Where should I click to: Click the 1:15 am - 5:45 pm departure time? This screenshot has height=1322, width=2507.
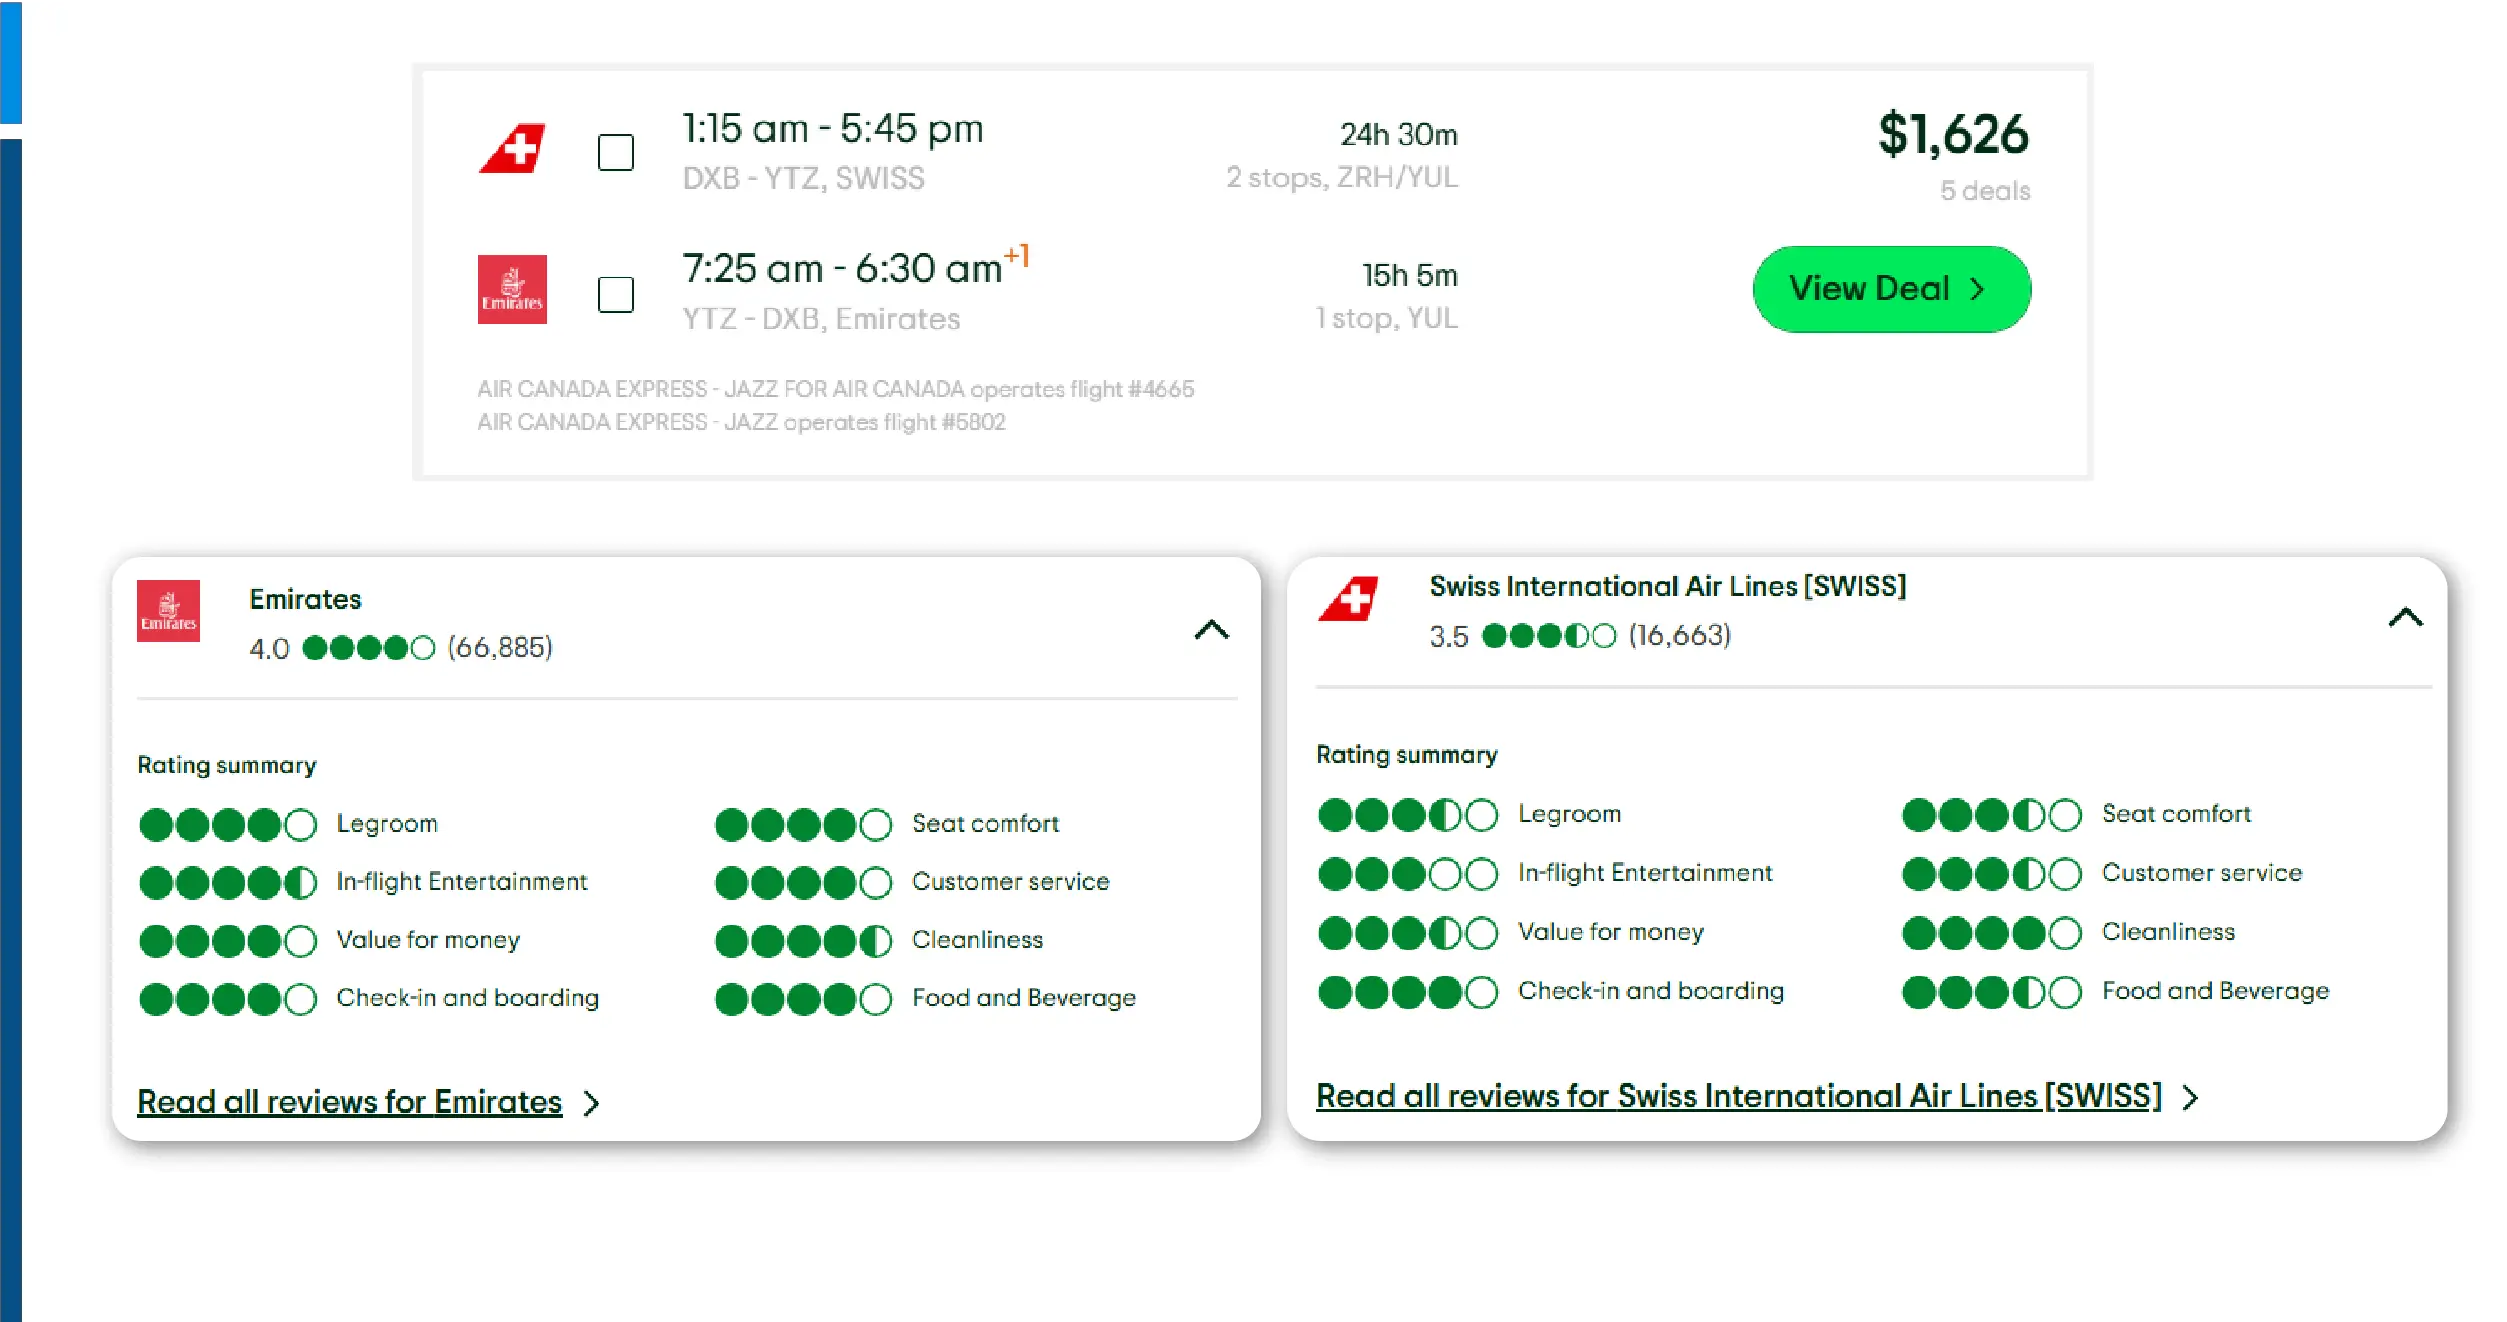click(x=833, y=129)
